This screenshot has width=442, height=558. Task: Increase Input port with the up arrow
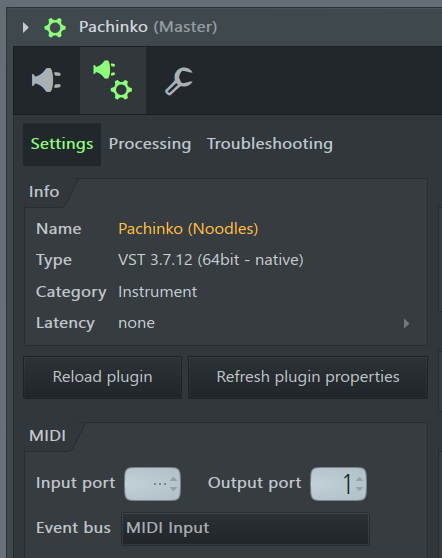[173, 479]
